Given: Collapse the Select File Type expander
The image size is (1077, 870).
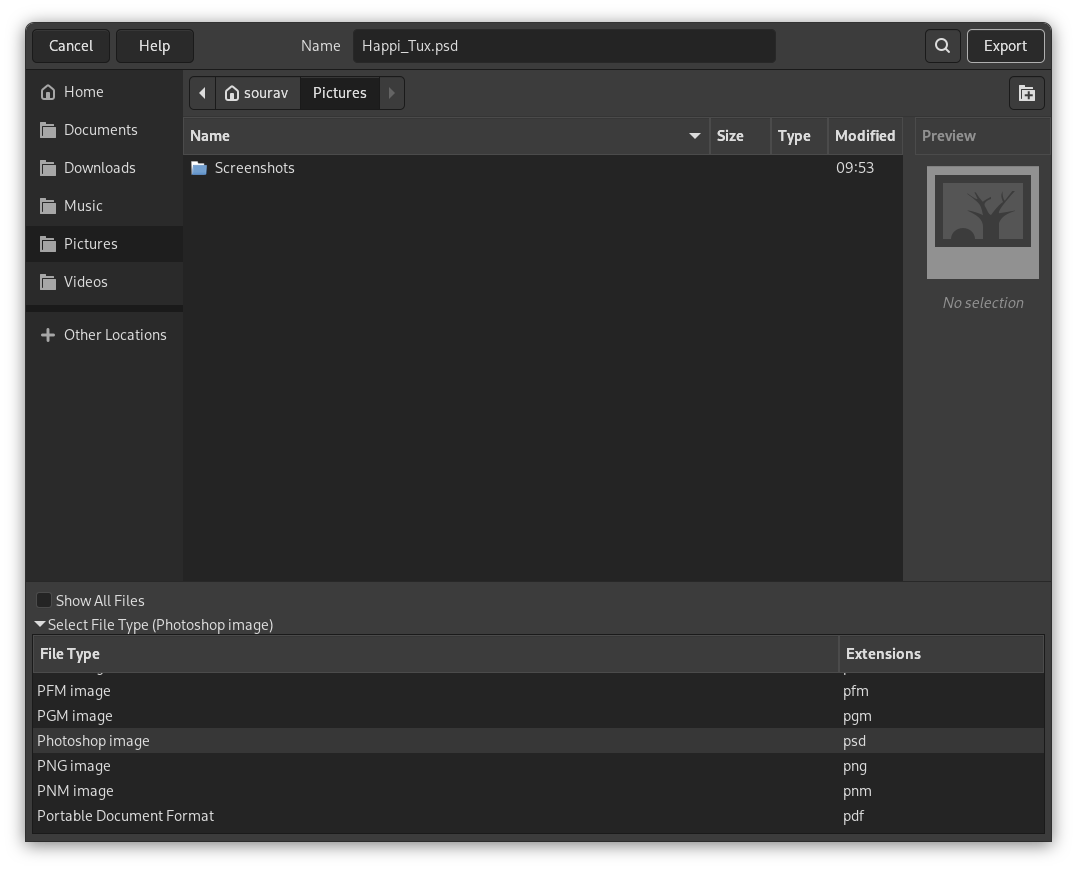Looking at the screenshot, I should [39, 624].
